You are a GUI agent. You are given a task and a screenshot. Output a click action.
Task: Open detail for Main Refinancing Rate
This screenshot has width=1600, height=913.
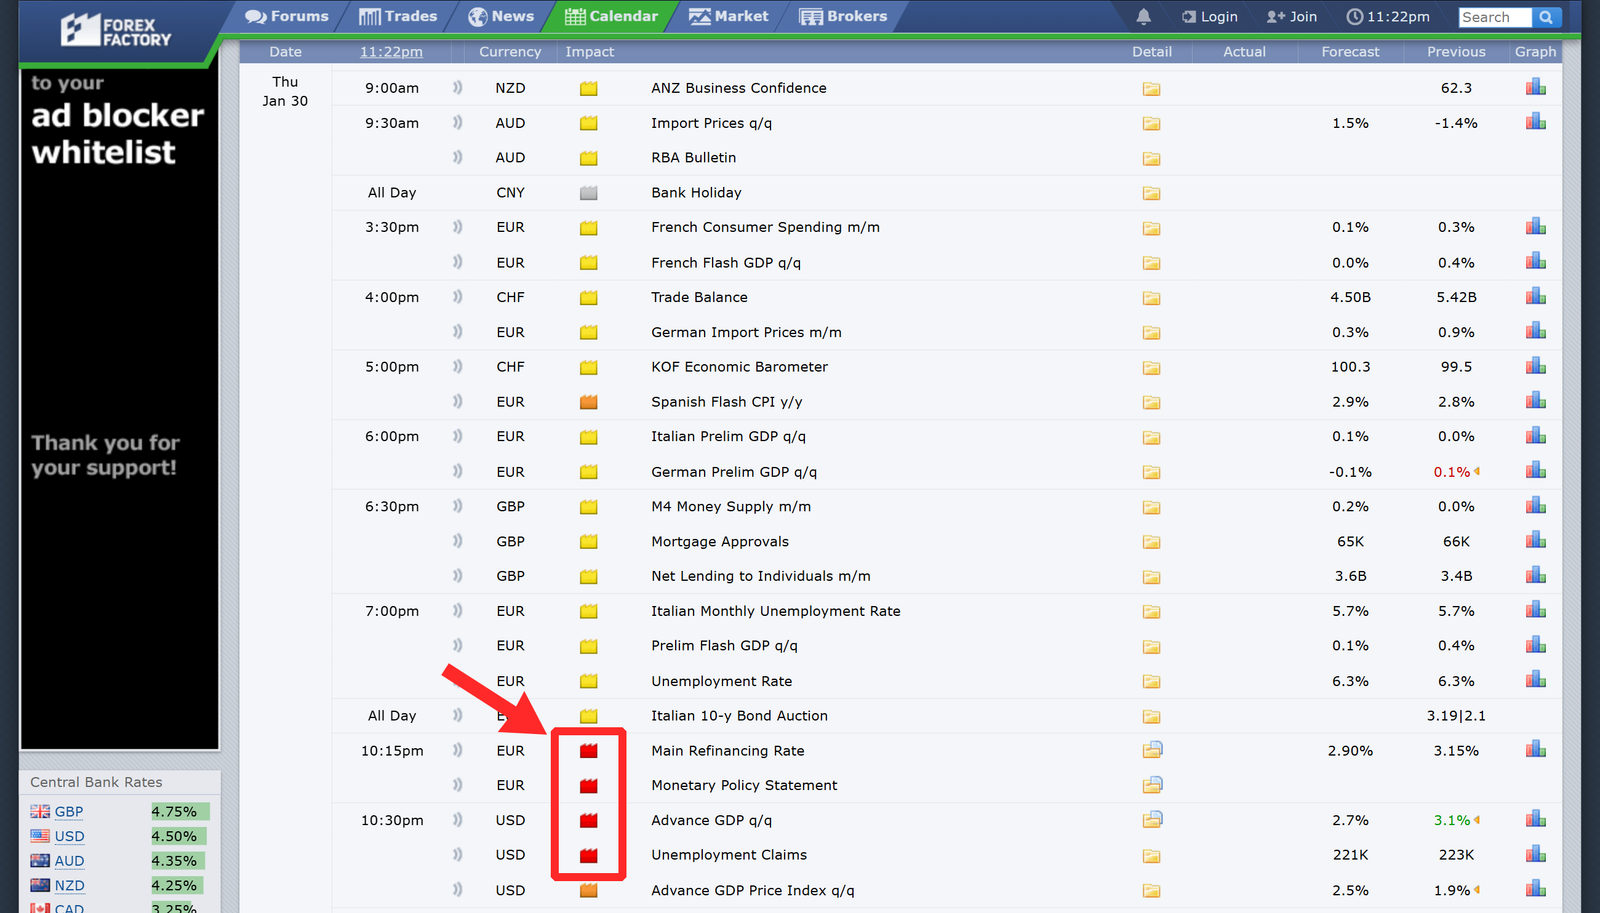1153,750
